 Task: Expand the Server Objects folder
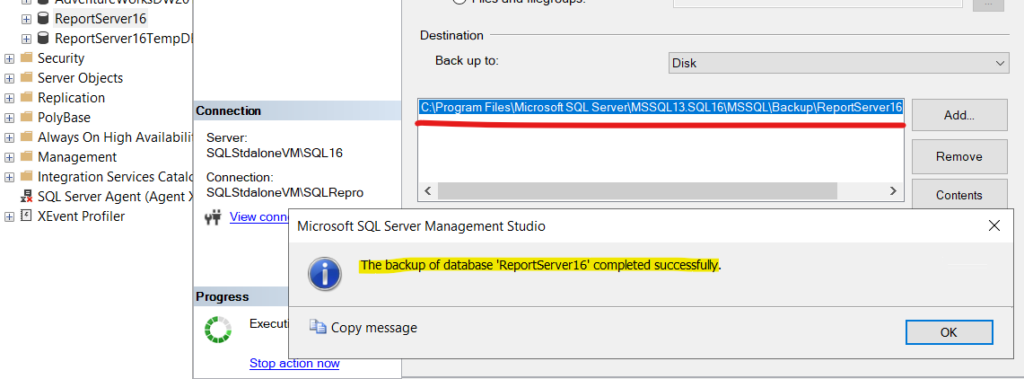[x=9, y=78]
